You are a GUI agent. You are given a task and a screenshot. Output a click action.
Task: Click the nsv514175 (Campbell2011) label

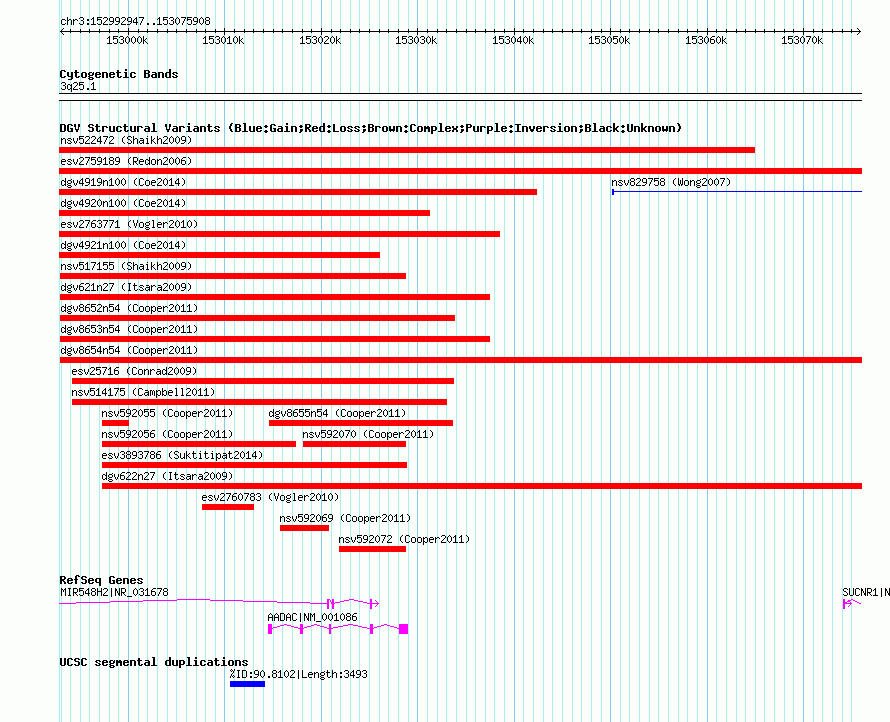pyautogui.click(x=143, y=392)
